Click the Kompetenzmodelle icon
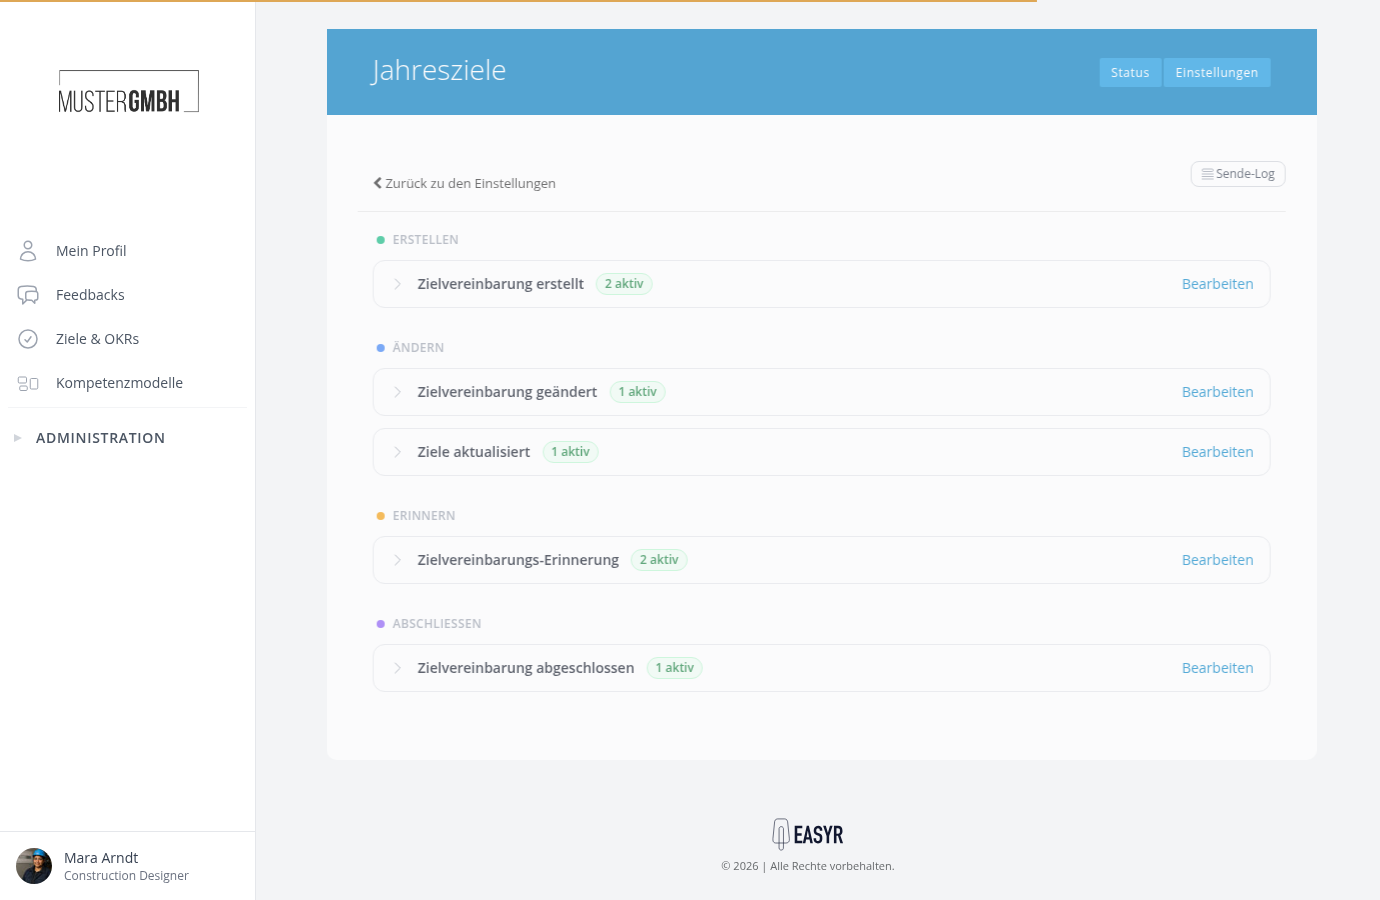 28,383
